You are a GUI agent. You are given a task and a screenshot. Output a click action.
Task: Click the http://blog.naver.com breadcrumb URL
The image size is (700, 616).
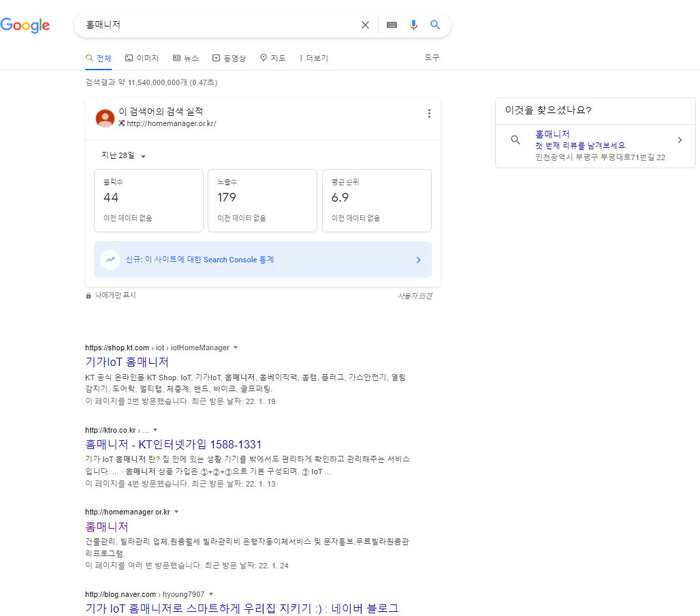point(121,595)
